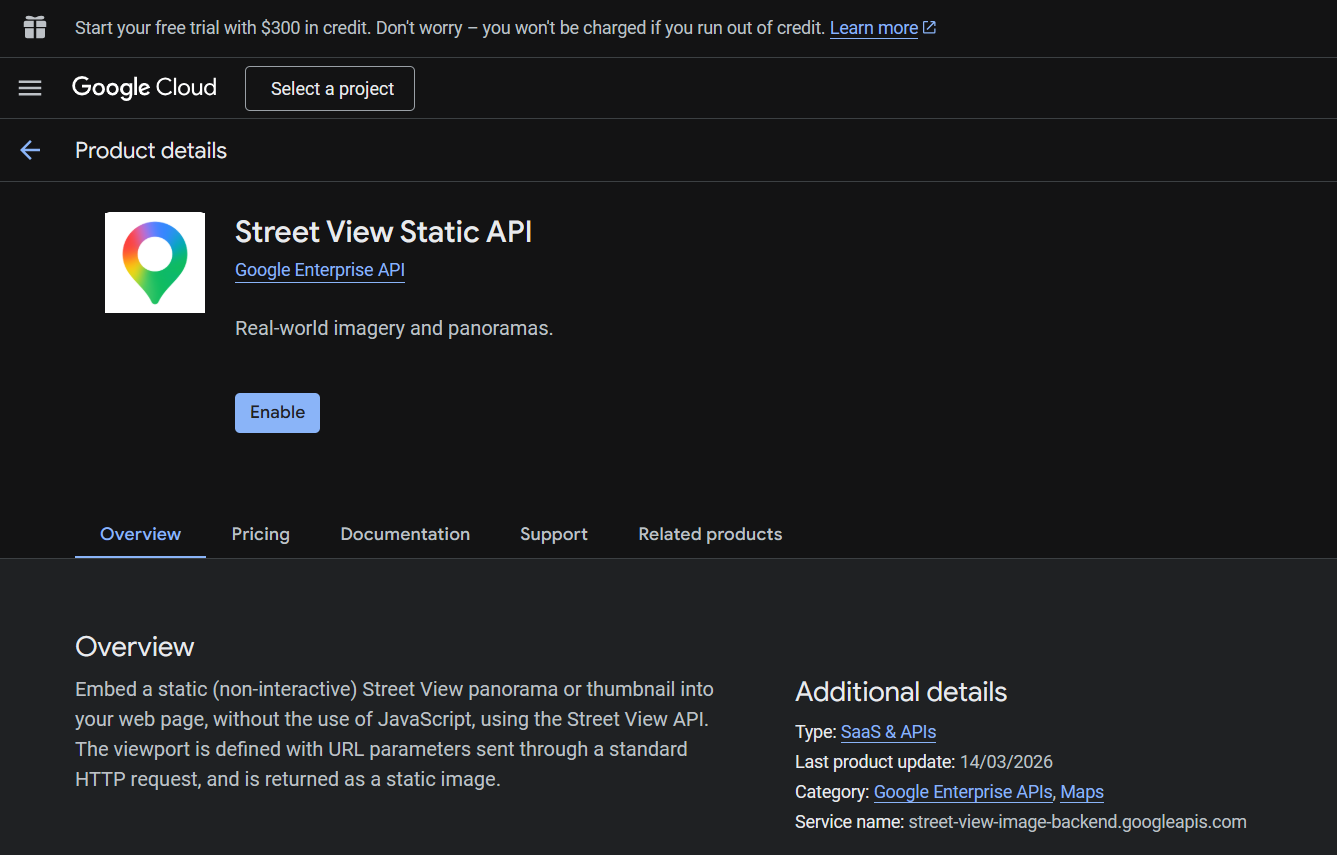Click the Google Cloud logo

[x=144, y=88]
